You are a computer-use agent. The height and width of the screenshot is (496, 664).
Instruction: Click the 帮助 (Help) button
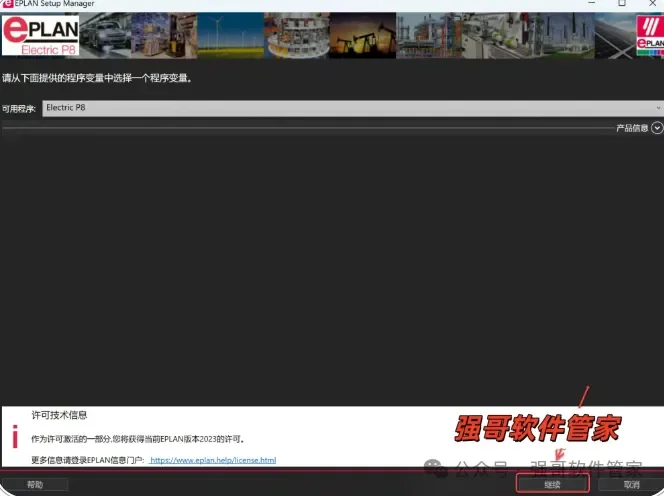tap(35, 484)
